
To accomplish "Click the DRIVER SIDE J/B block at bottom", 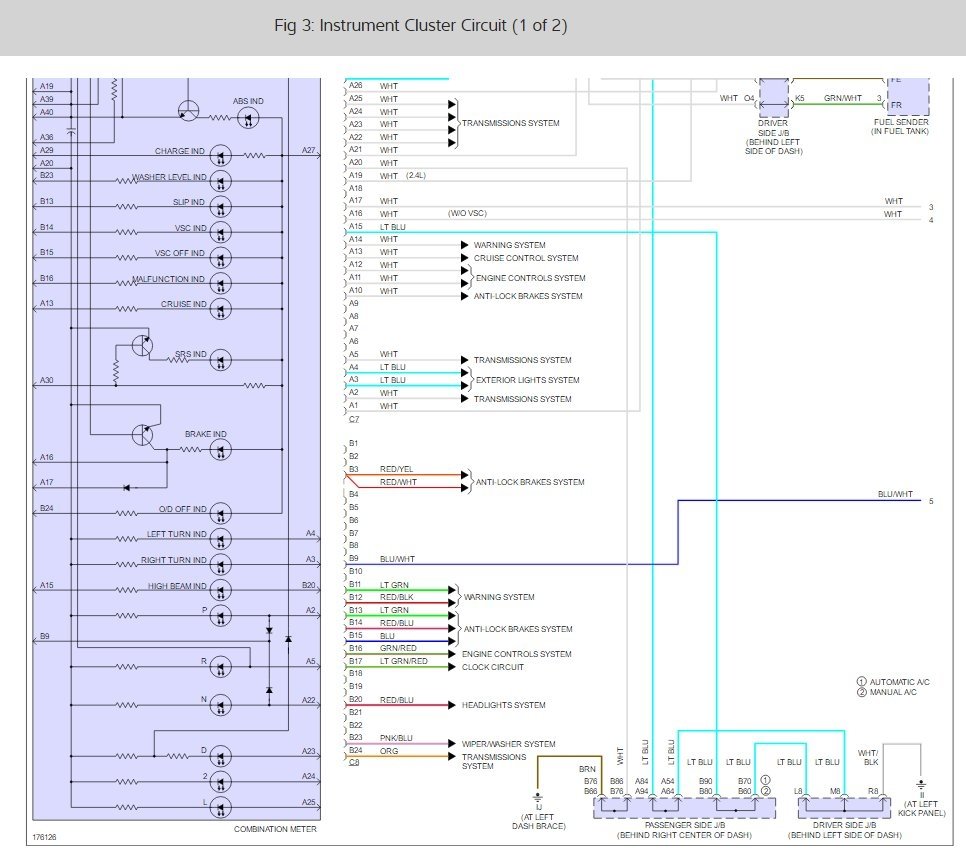I will pyautogui.click(x=844, y=807).
